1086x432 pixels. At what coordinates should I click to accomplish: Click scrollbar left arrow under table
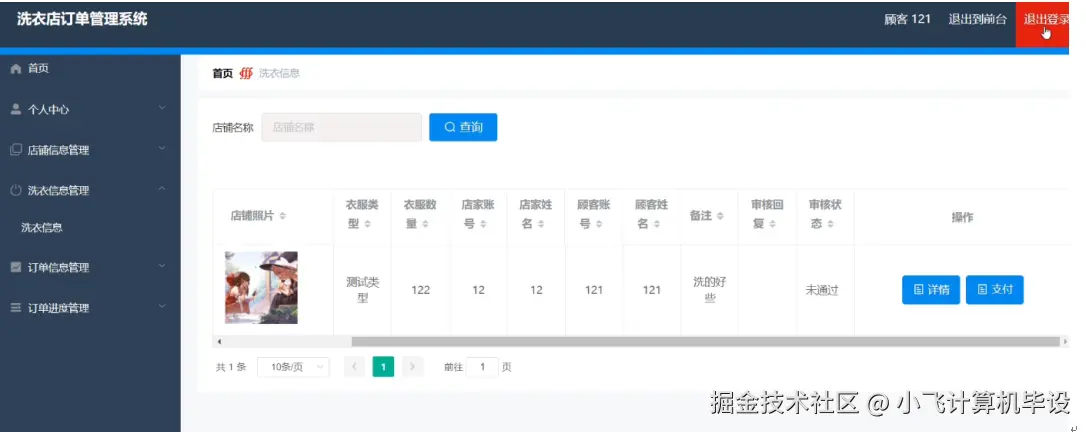pos(219,341)
